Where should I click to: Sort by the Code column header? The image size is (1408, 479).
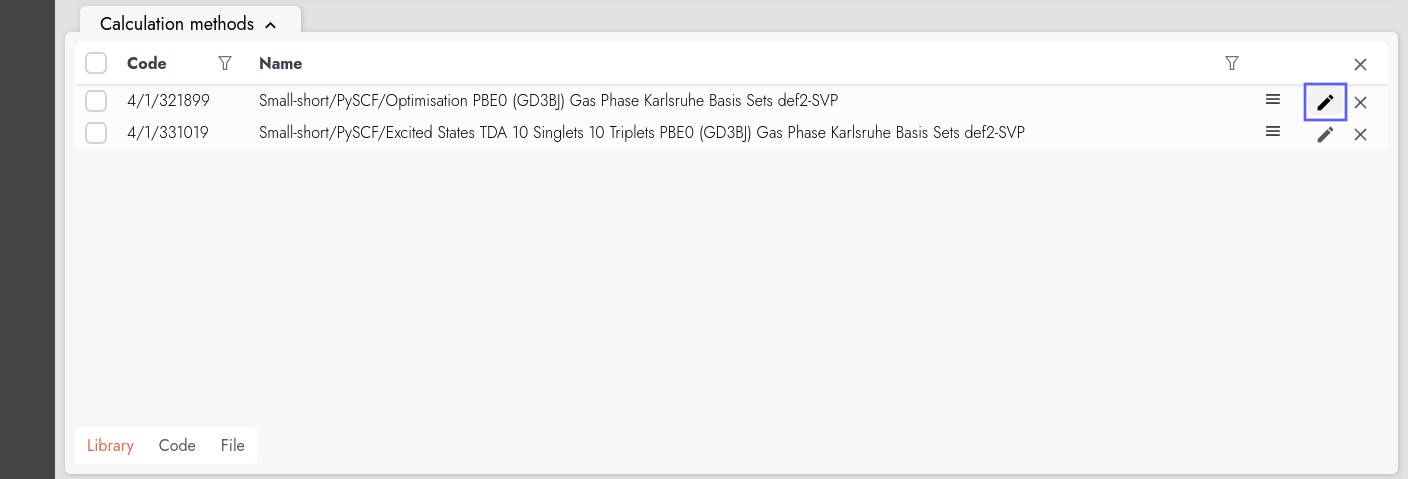[x=147, y=63]
